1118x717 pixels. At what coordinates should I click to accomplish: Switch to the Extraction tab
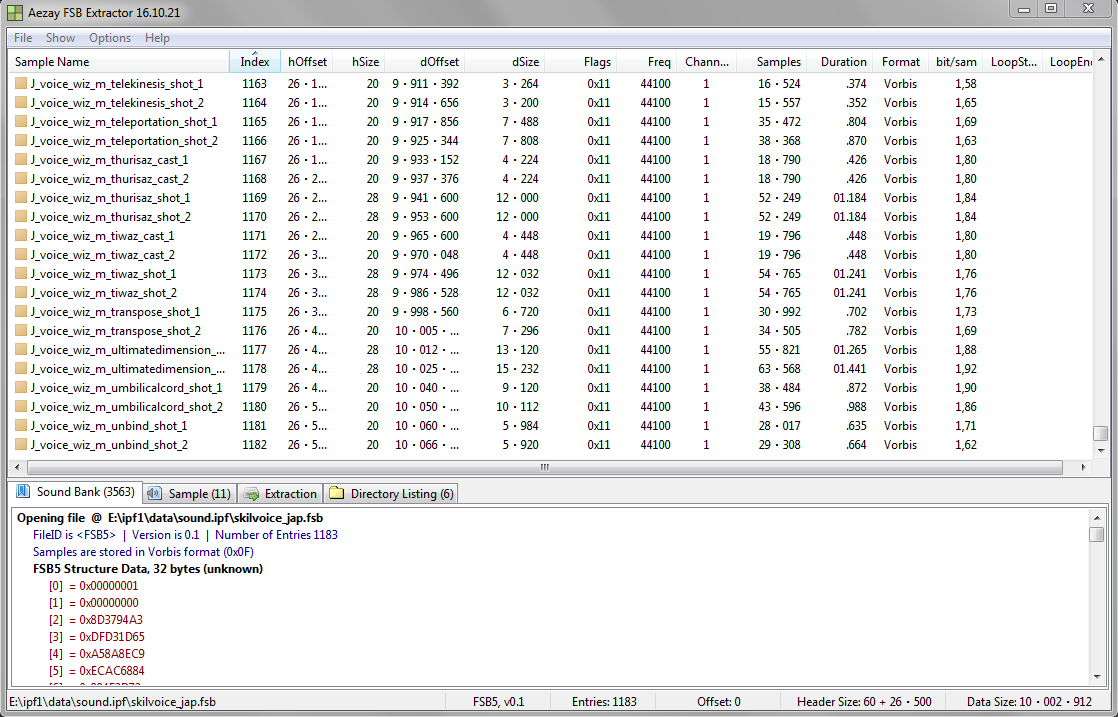pyautogui.click(x=280, y=493)
